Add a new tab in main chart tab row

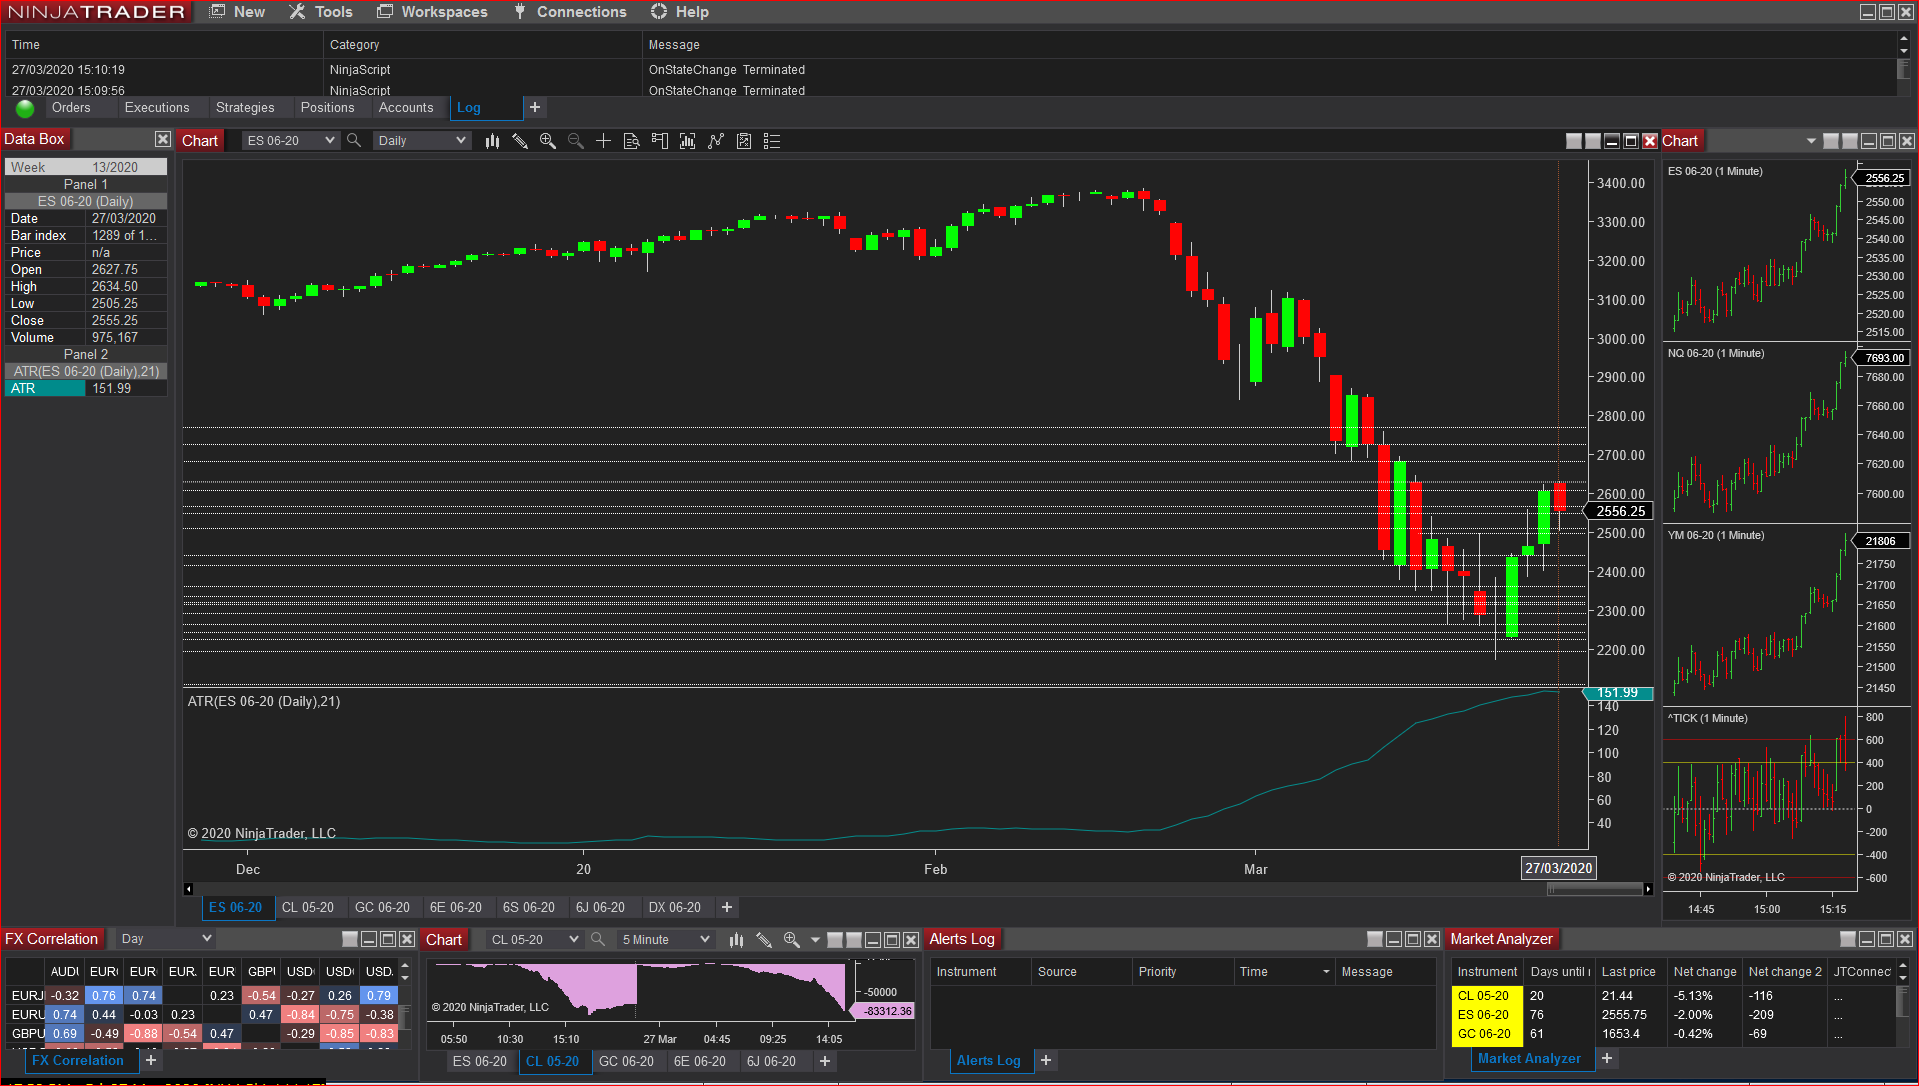(727, 907)
